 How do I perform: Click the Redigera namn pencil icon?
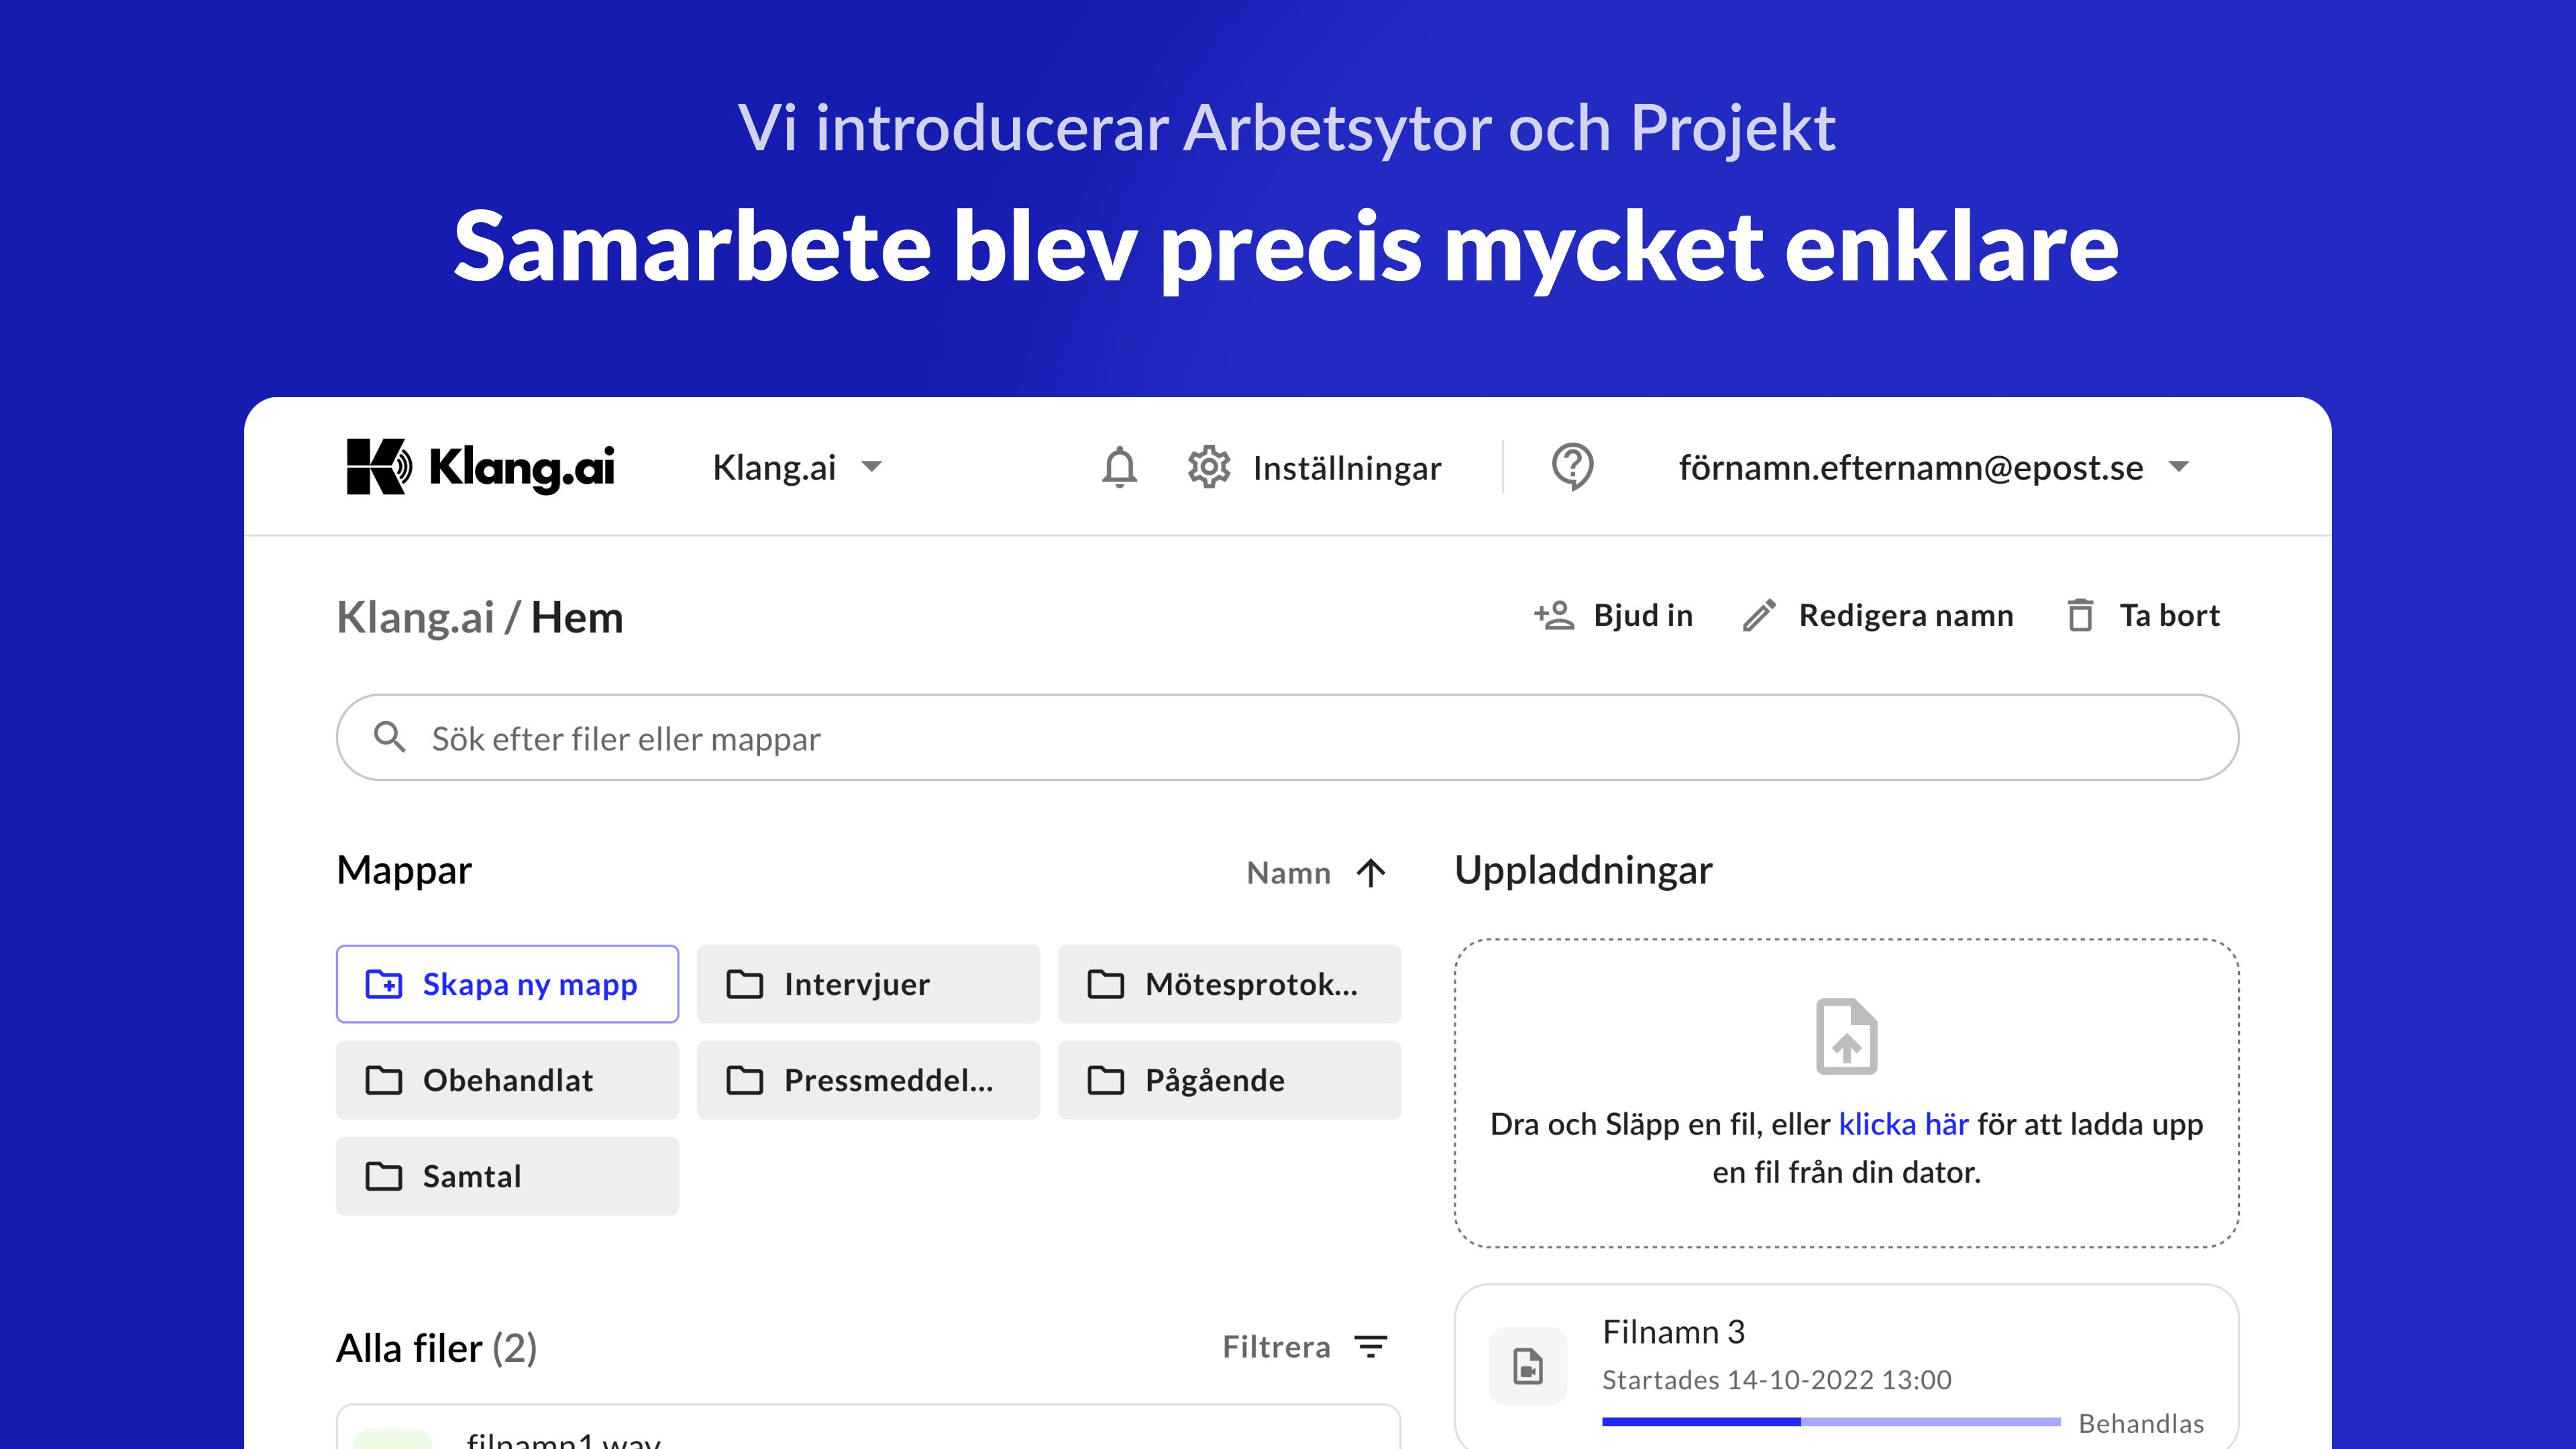click(1760, 615)
